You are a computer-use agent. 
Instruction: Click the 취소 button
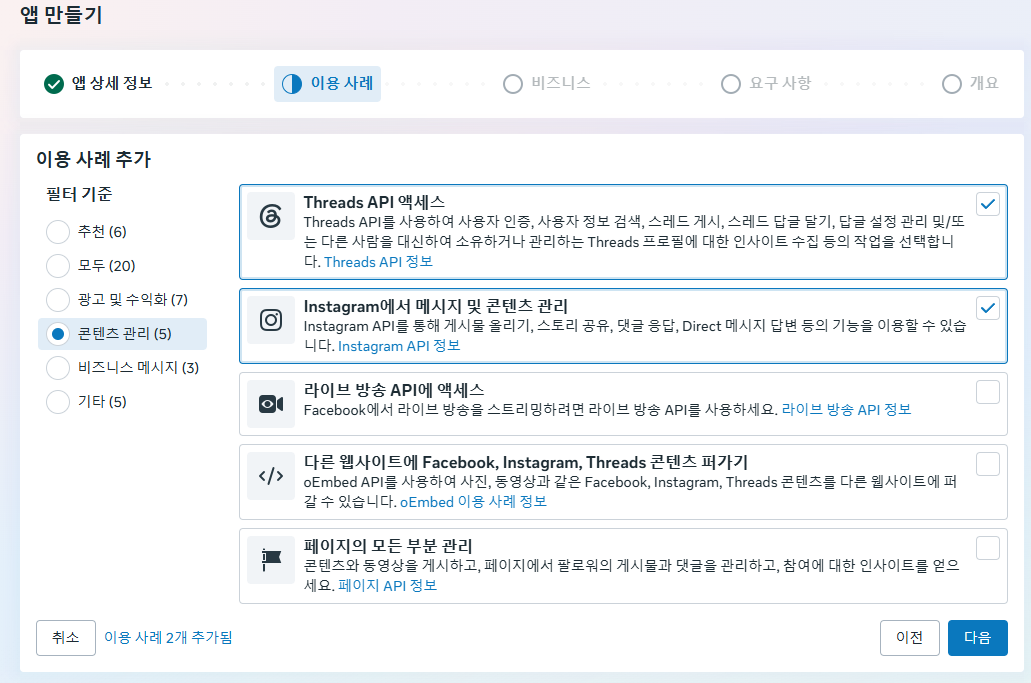click(66, 638)
